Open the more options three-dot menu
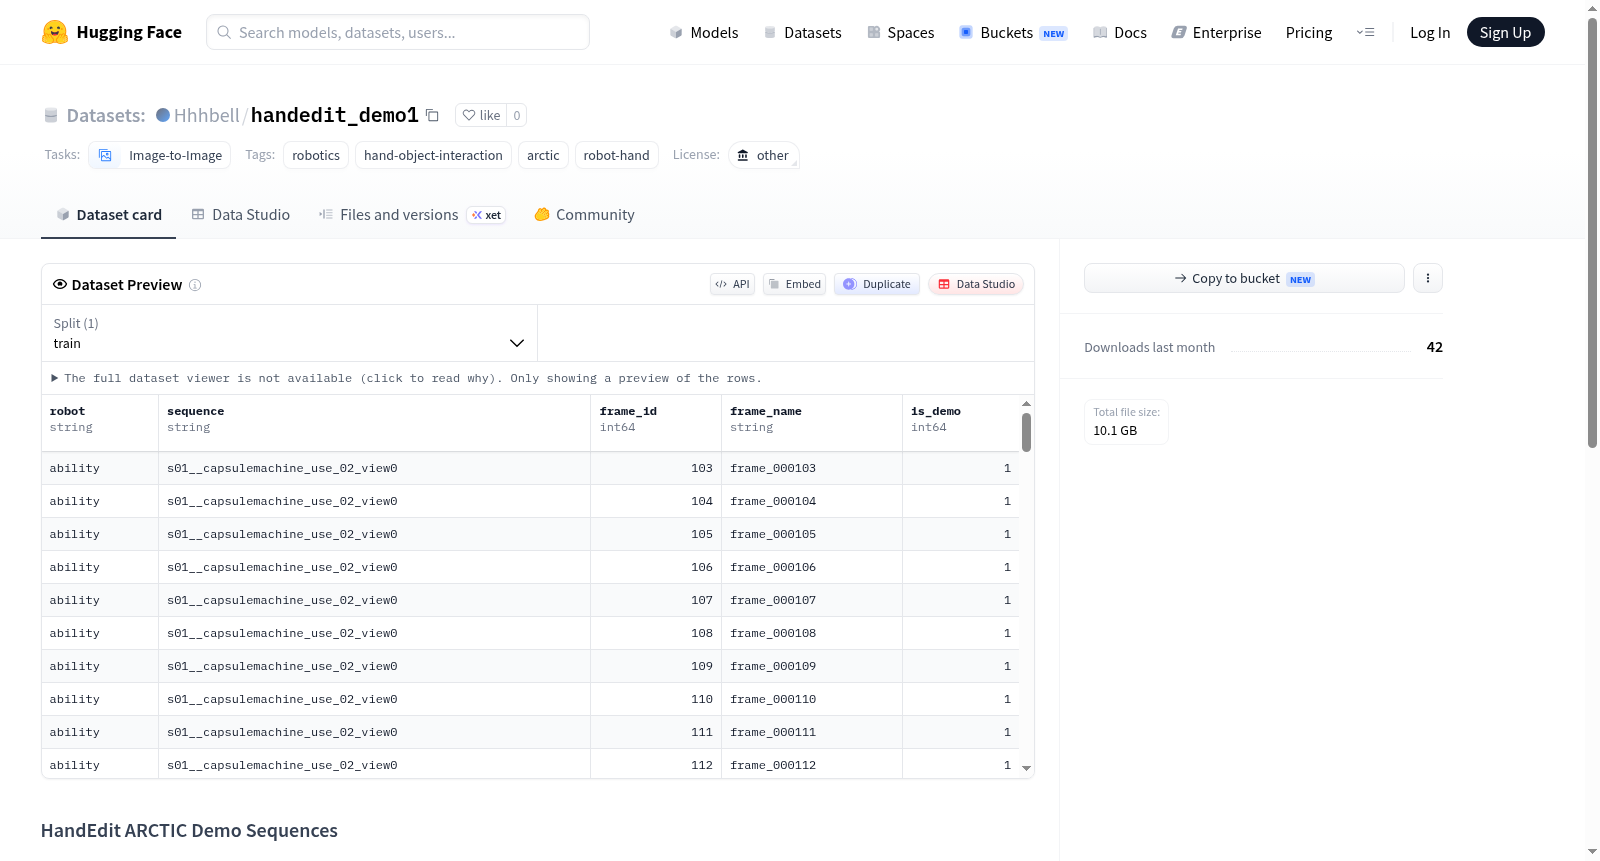Viewport: 1600px width, 861px height. (1428, 278)
